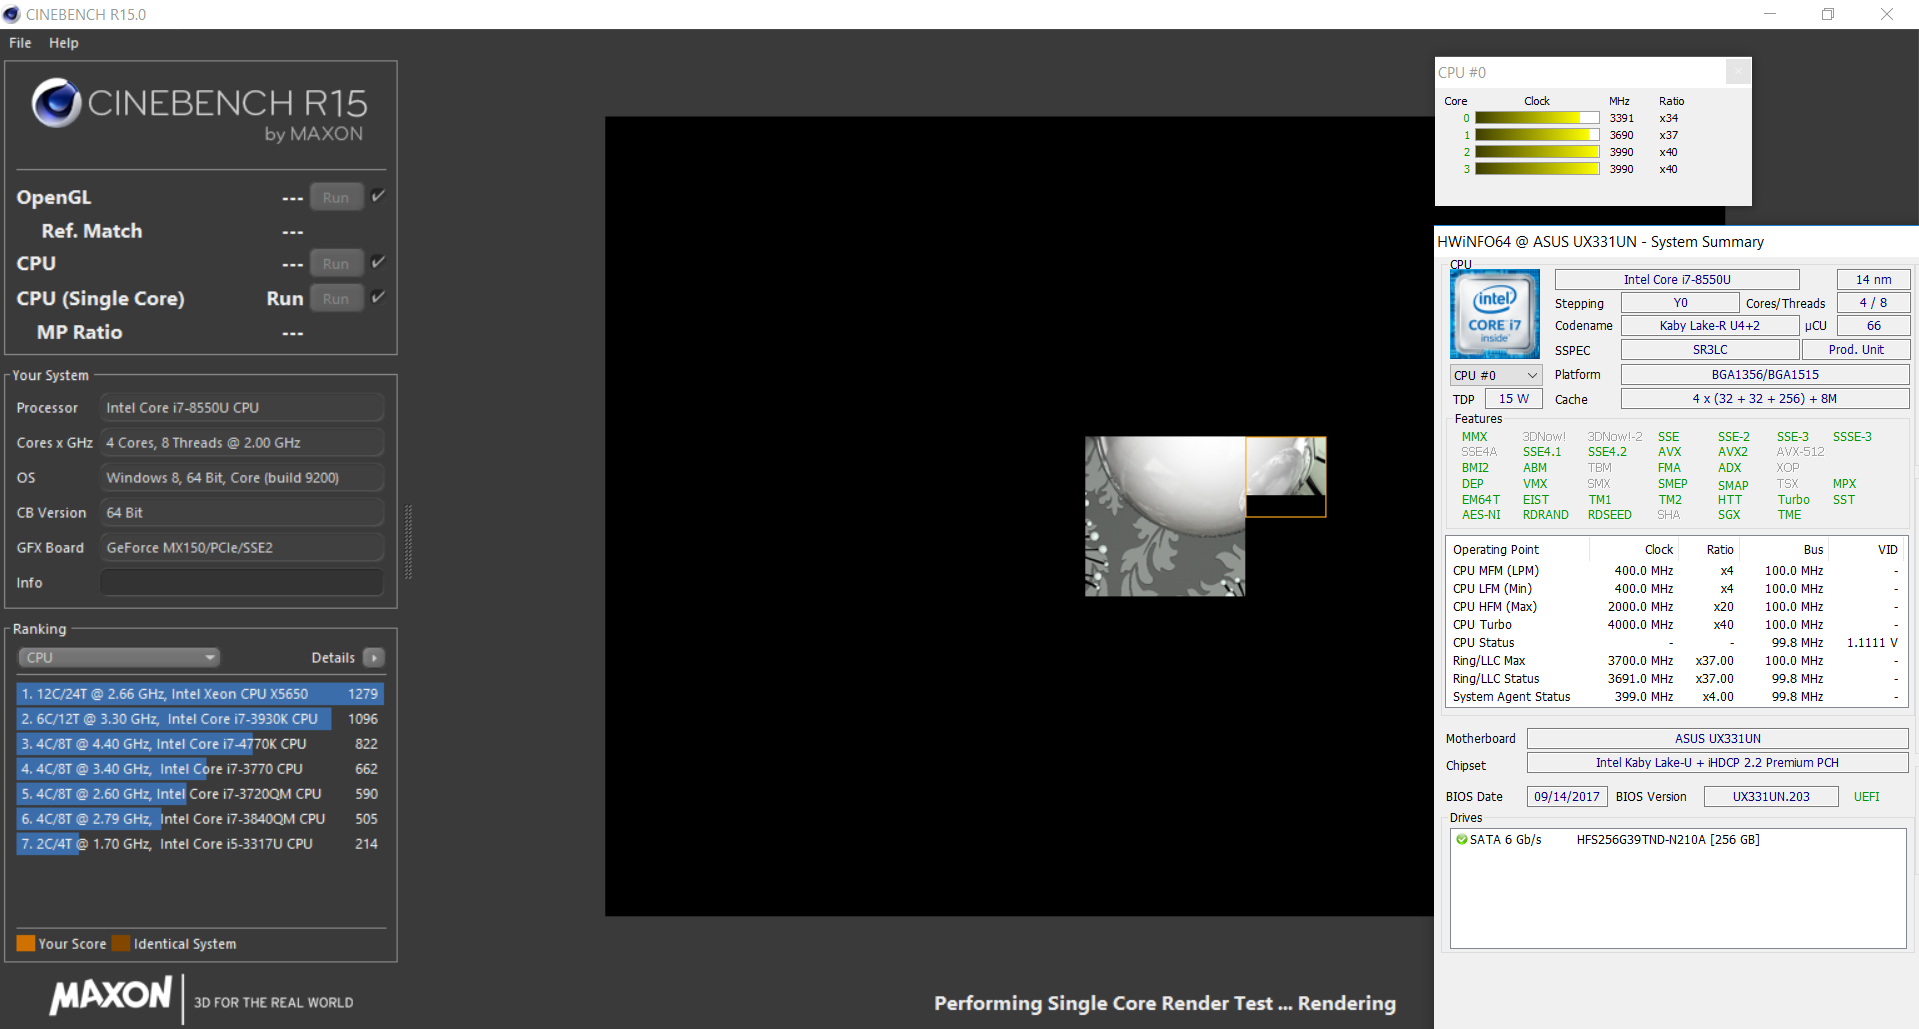Click Core 0 clock bar
The height and width of the screenshot is (1029, 1919).
[x=1538, y=118]
